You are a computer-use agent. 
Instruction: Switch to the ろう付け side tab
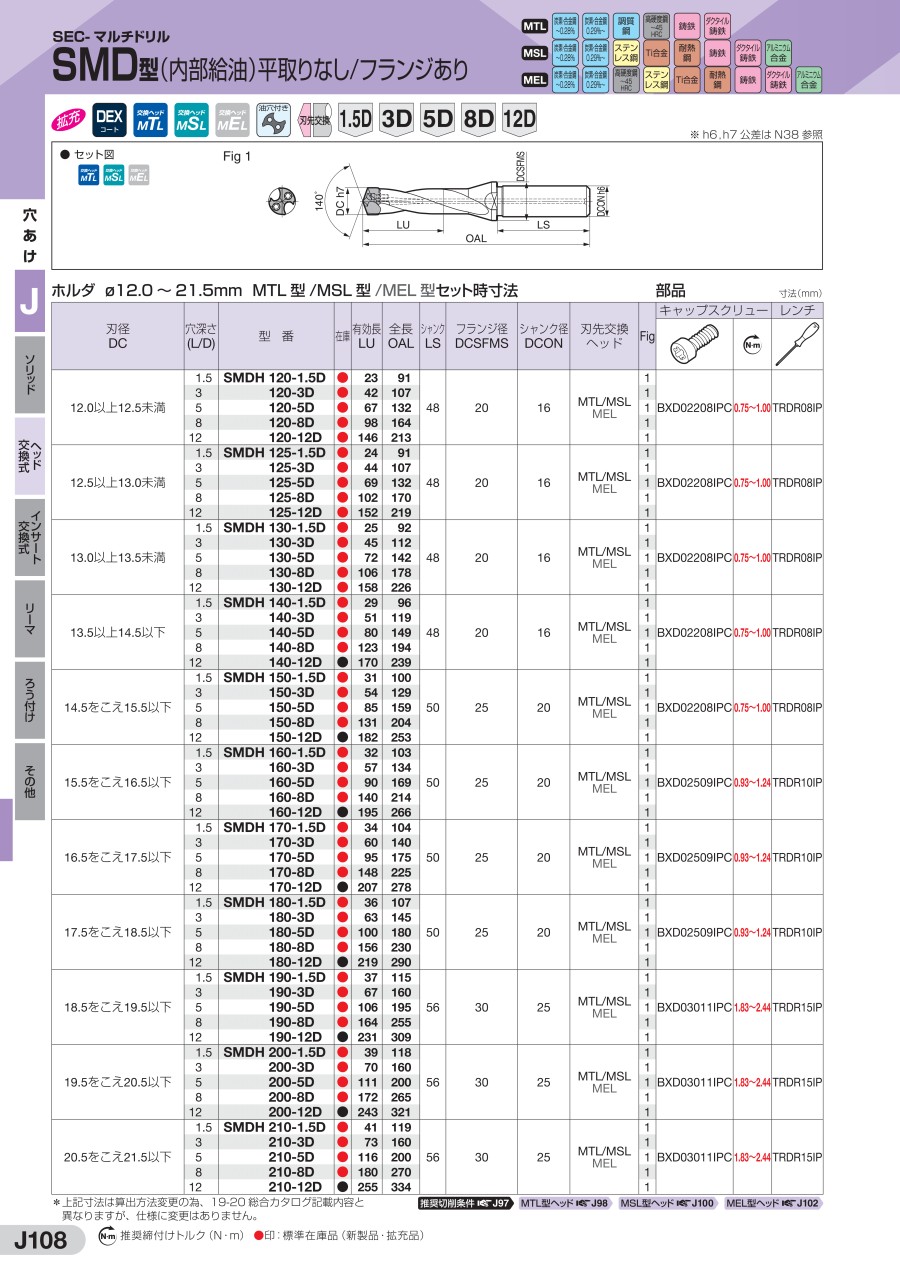(29, 699)
